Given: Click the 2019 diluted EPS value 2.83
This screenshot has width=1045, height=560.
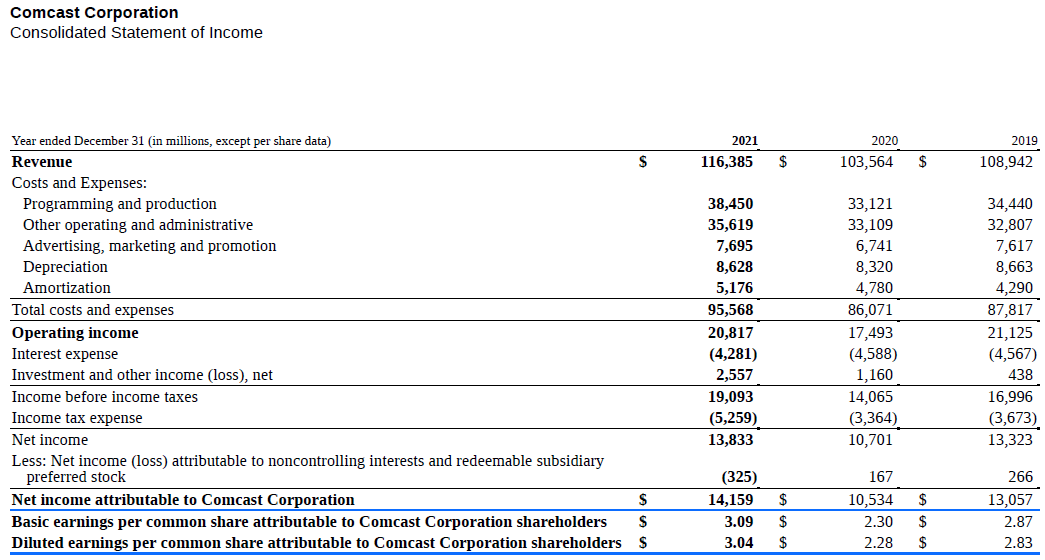Looking at the screenshot, I should 1019,543.
